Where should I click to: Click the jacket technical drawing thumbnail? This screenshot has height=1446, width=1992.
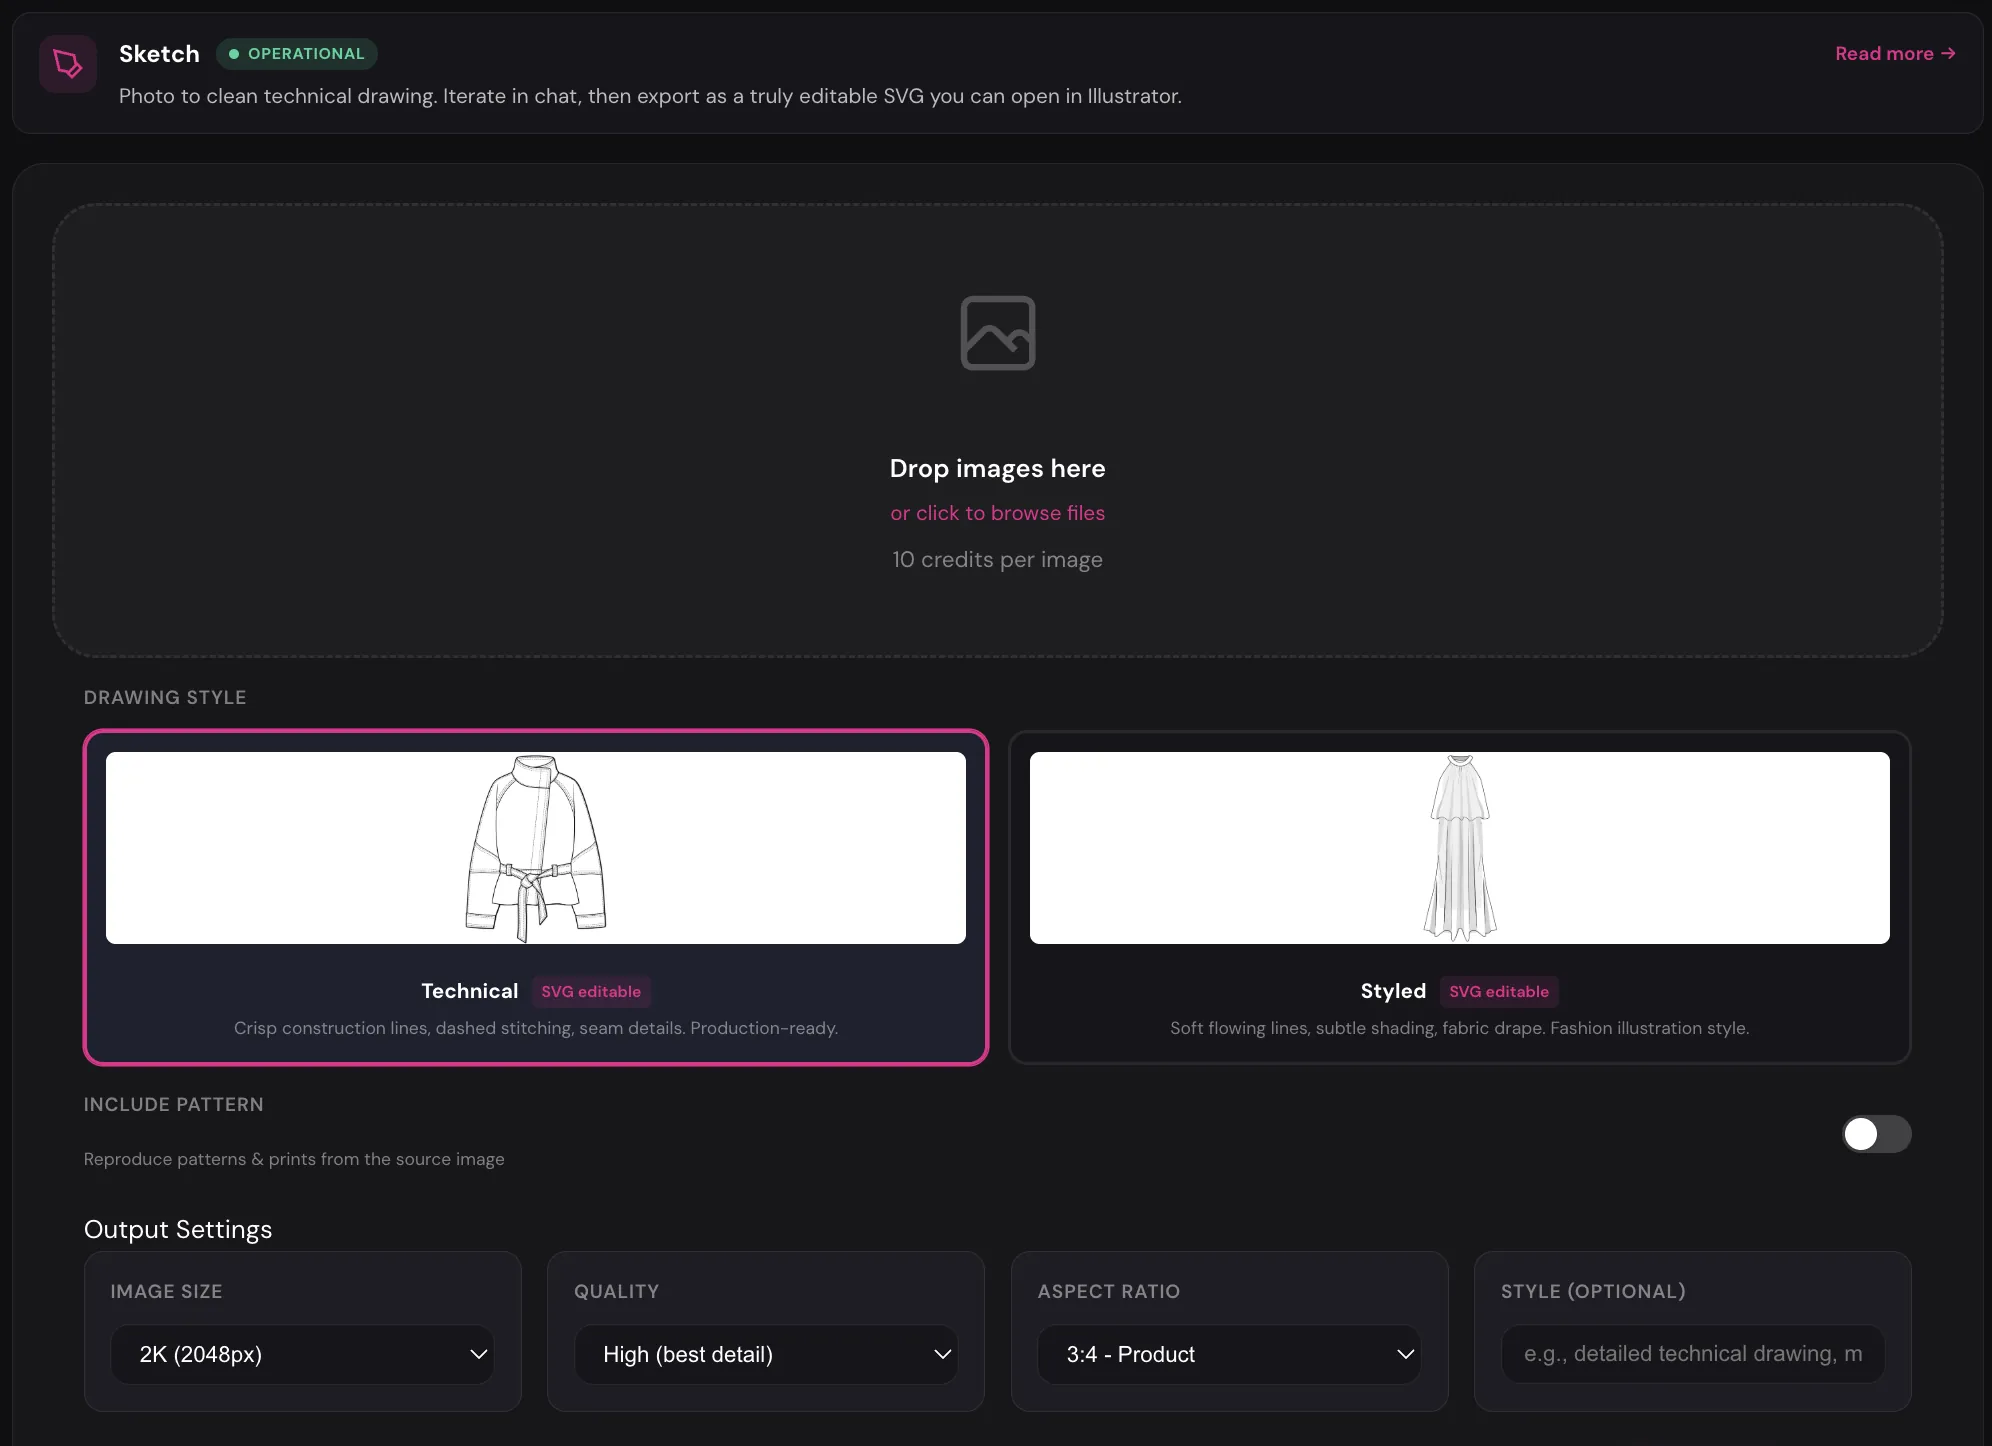pyautogui.click(x=536, y=848)
